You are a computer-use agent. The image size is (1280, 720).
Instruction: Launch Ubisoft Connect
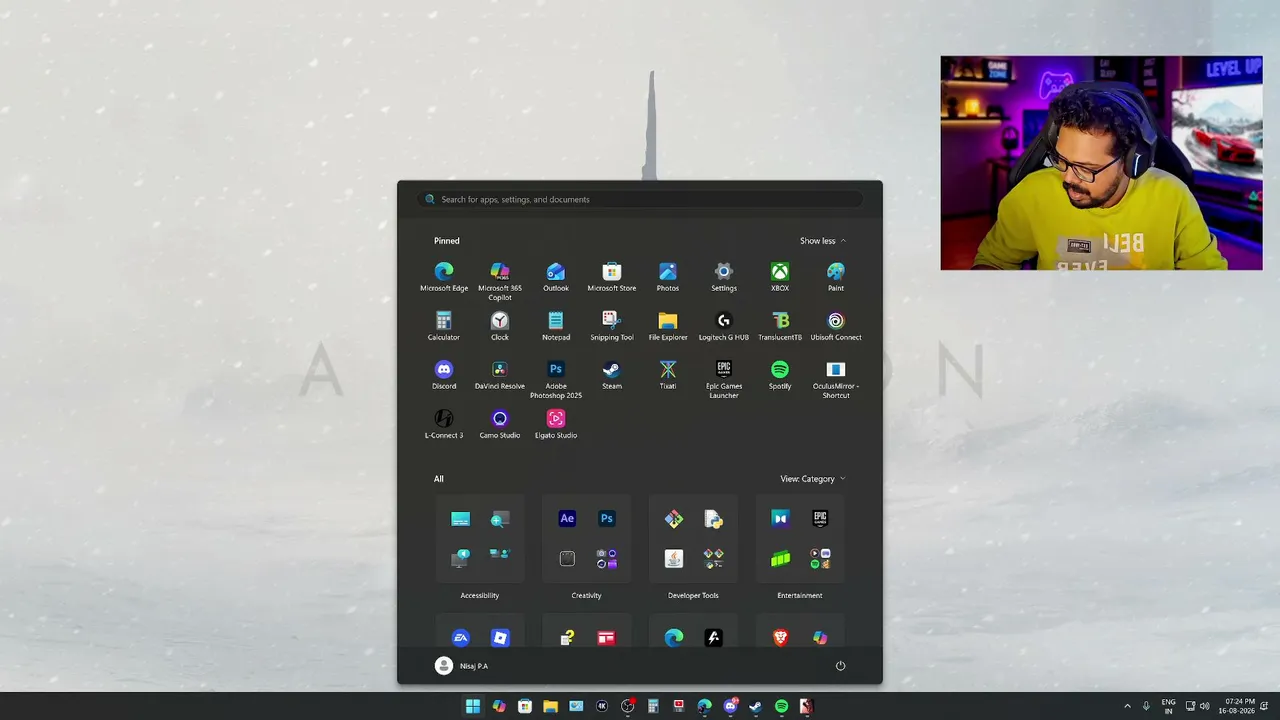(836, 325)
